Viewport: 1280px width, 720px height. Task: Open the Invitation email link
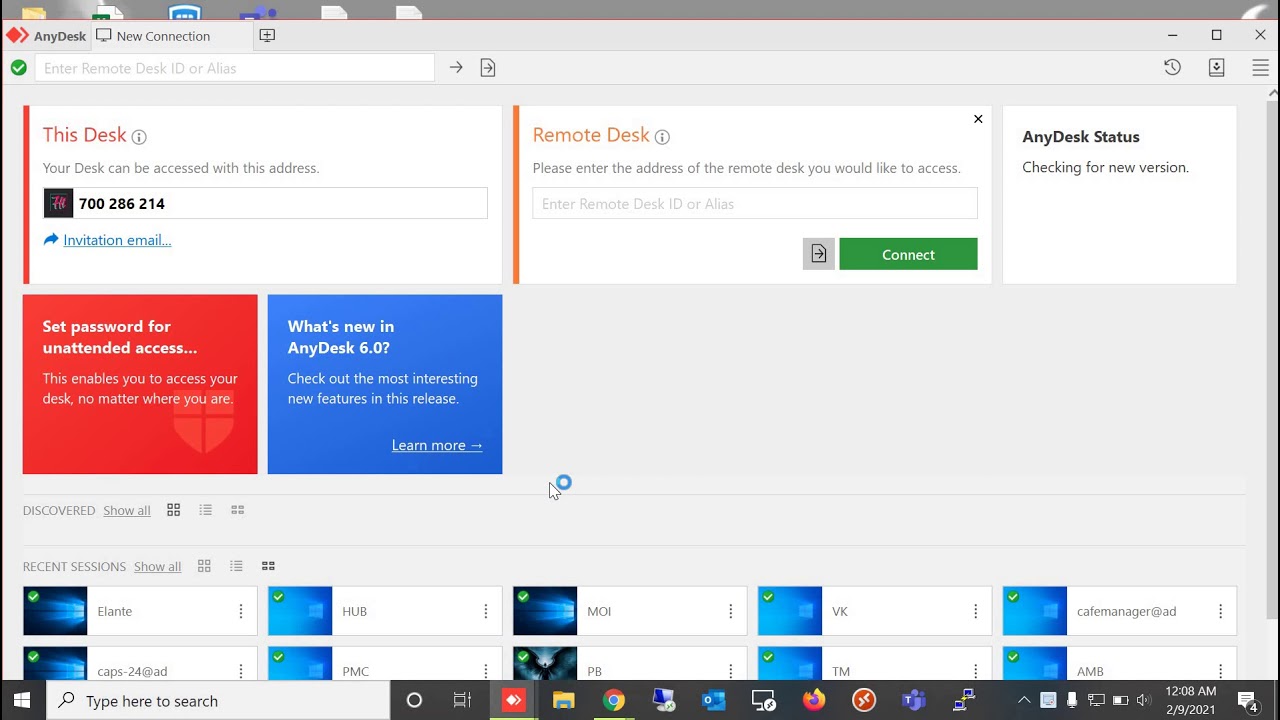click(117, 240)
